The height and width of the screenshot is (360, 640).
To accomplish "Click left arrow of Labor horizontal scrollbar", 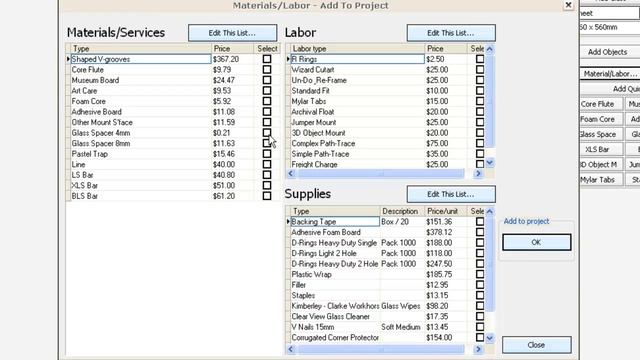I will pyautogui.click(x=291, y=173).
